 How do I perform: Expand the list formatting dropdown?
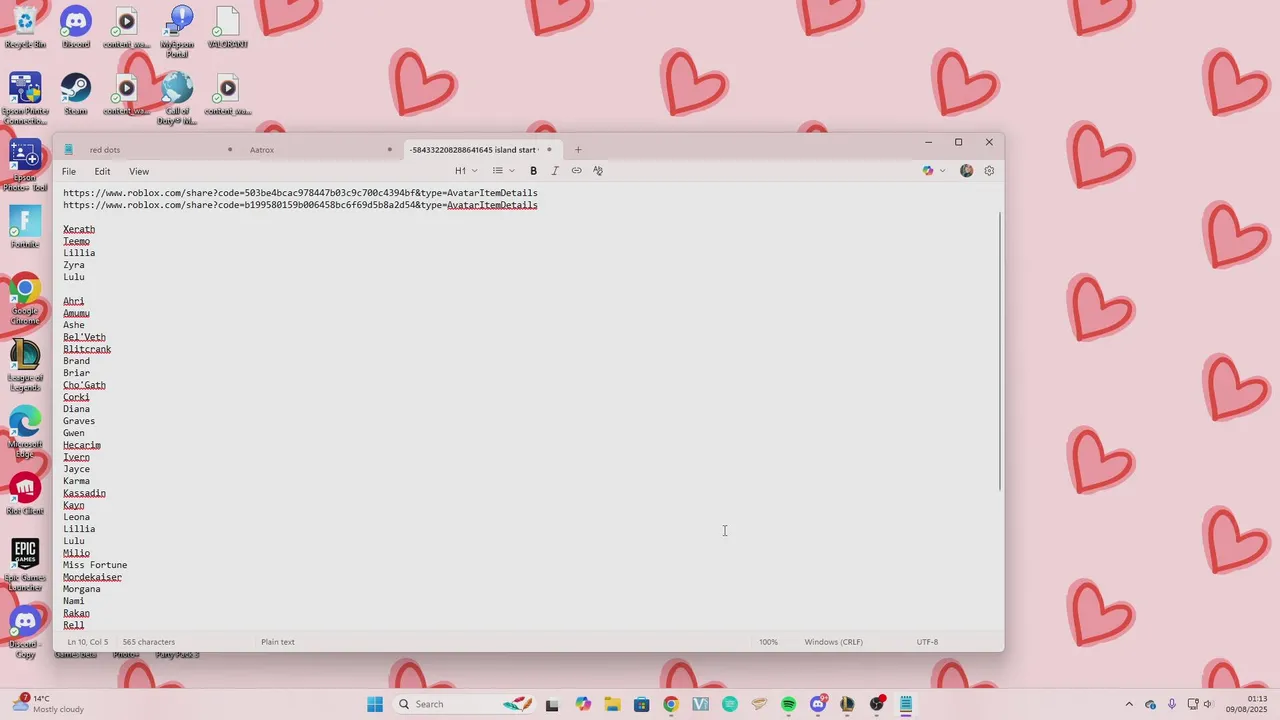pyautogui.click(x=503, y=171)
